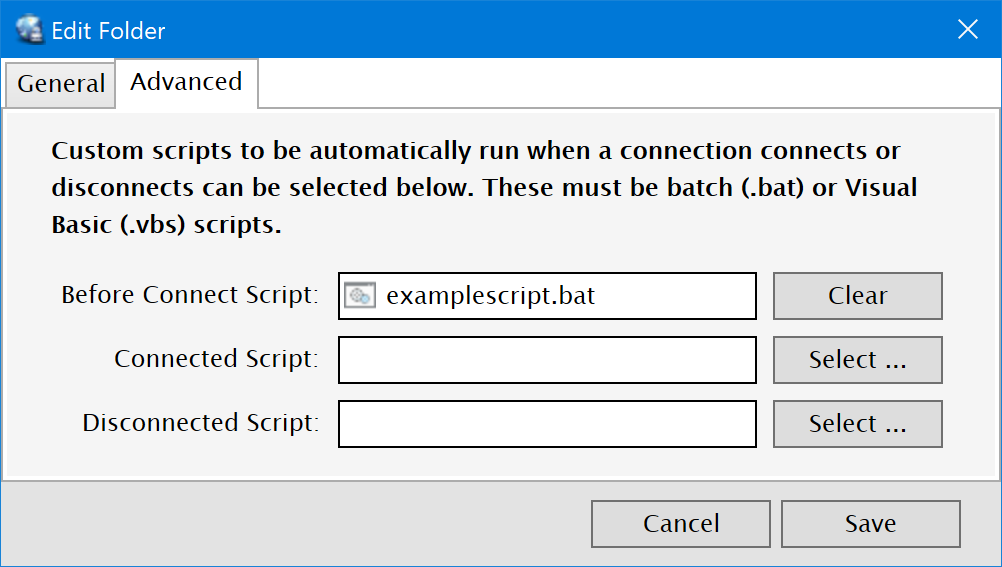Click the batch file icon beside examplescript.bat
The width and height of the screenshot is (1002, 567).
(x=359, y=296)
